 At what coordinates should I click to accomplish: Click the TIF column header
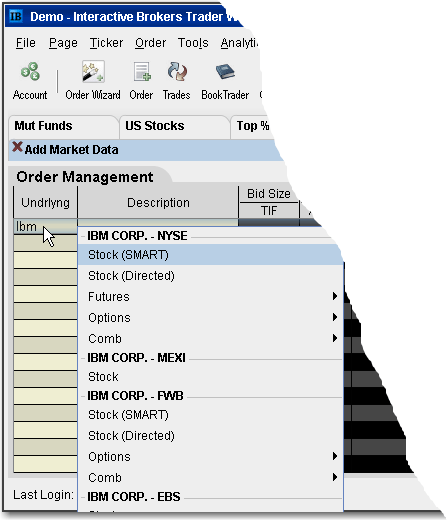[x=269, y=211]
